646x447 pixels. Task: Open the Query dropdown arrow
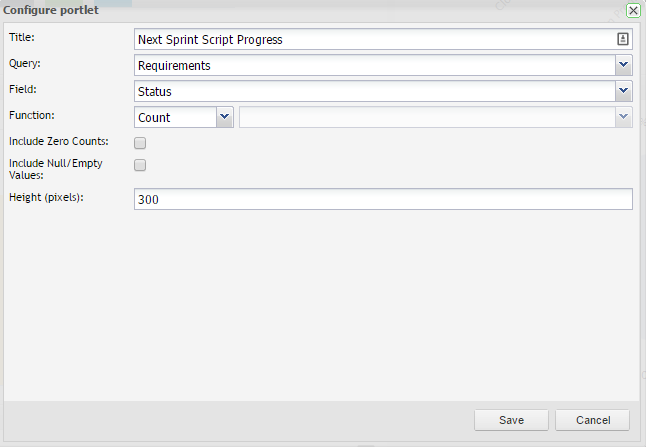[623, 65]
